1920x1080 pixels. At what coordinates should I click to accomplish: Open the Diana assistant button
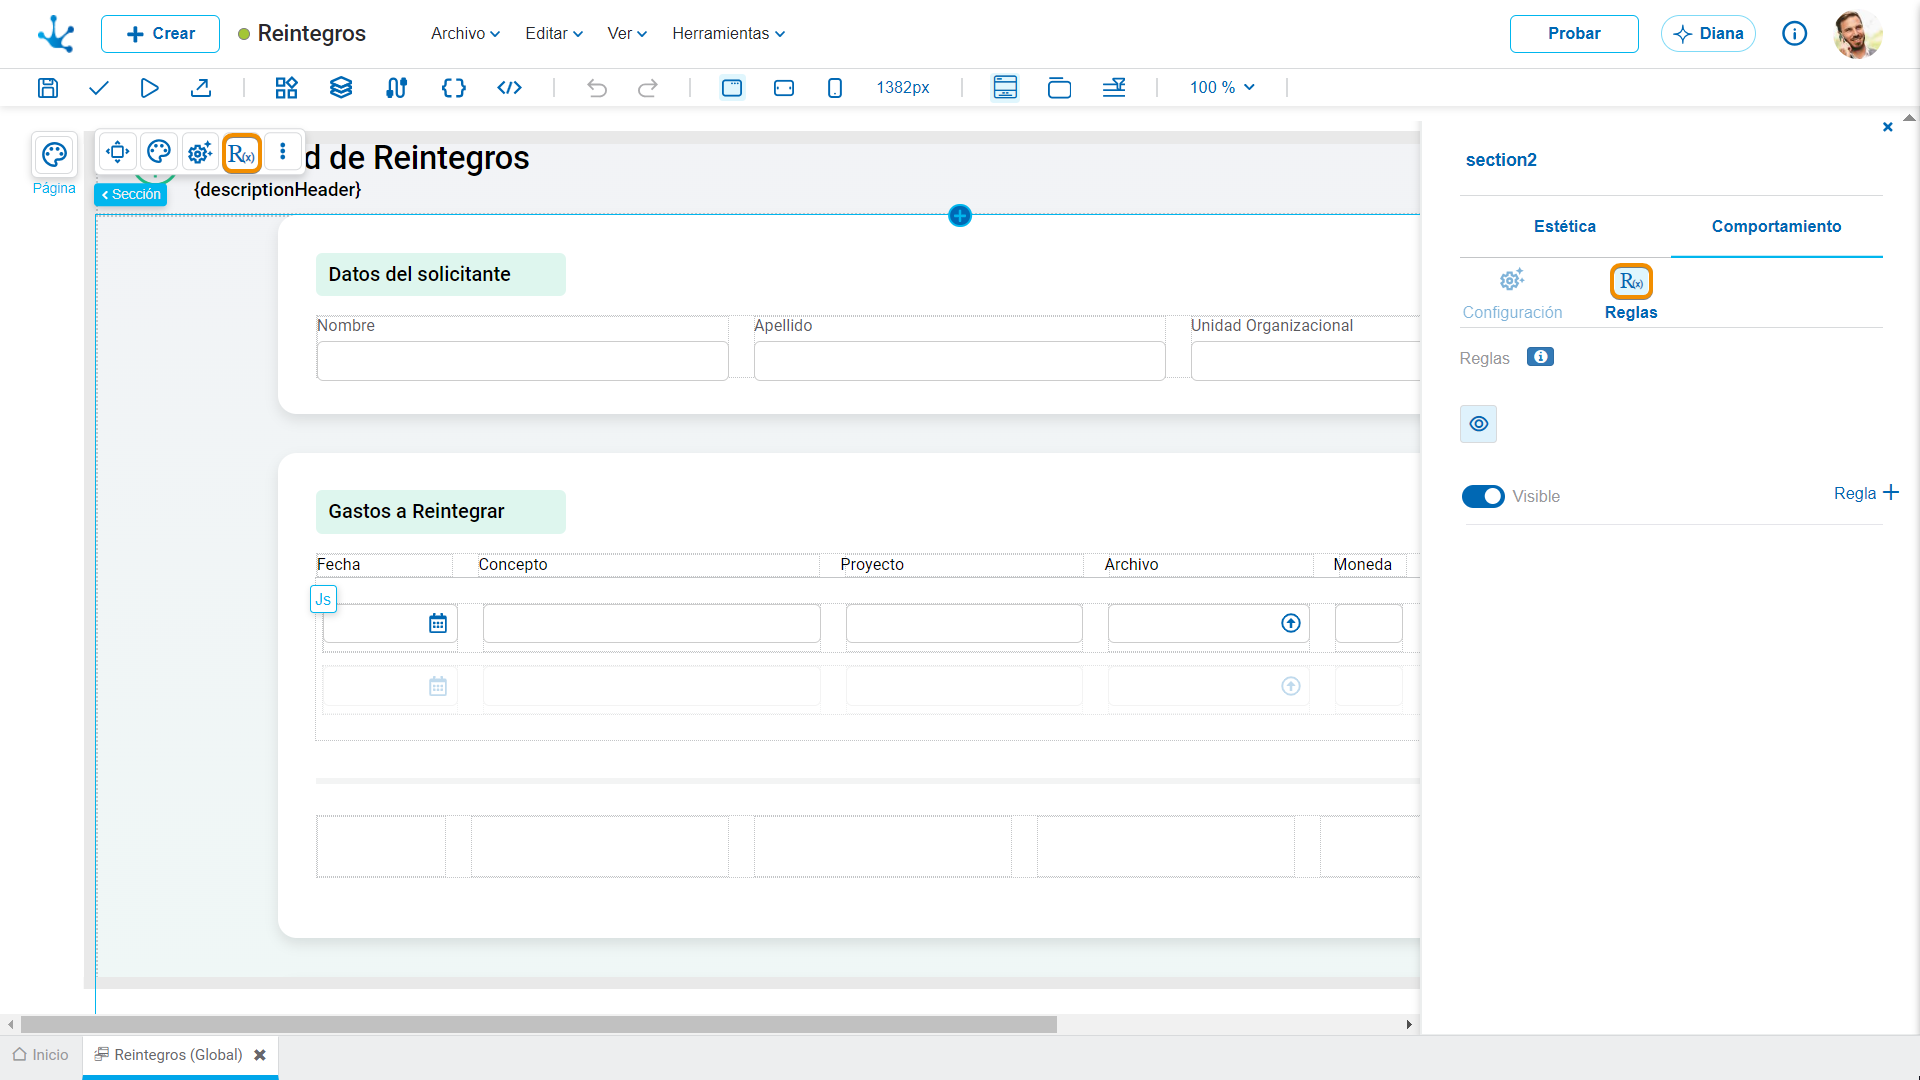pos(1708,34)
